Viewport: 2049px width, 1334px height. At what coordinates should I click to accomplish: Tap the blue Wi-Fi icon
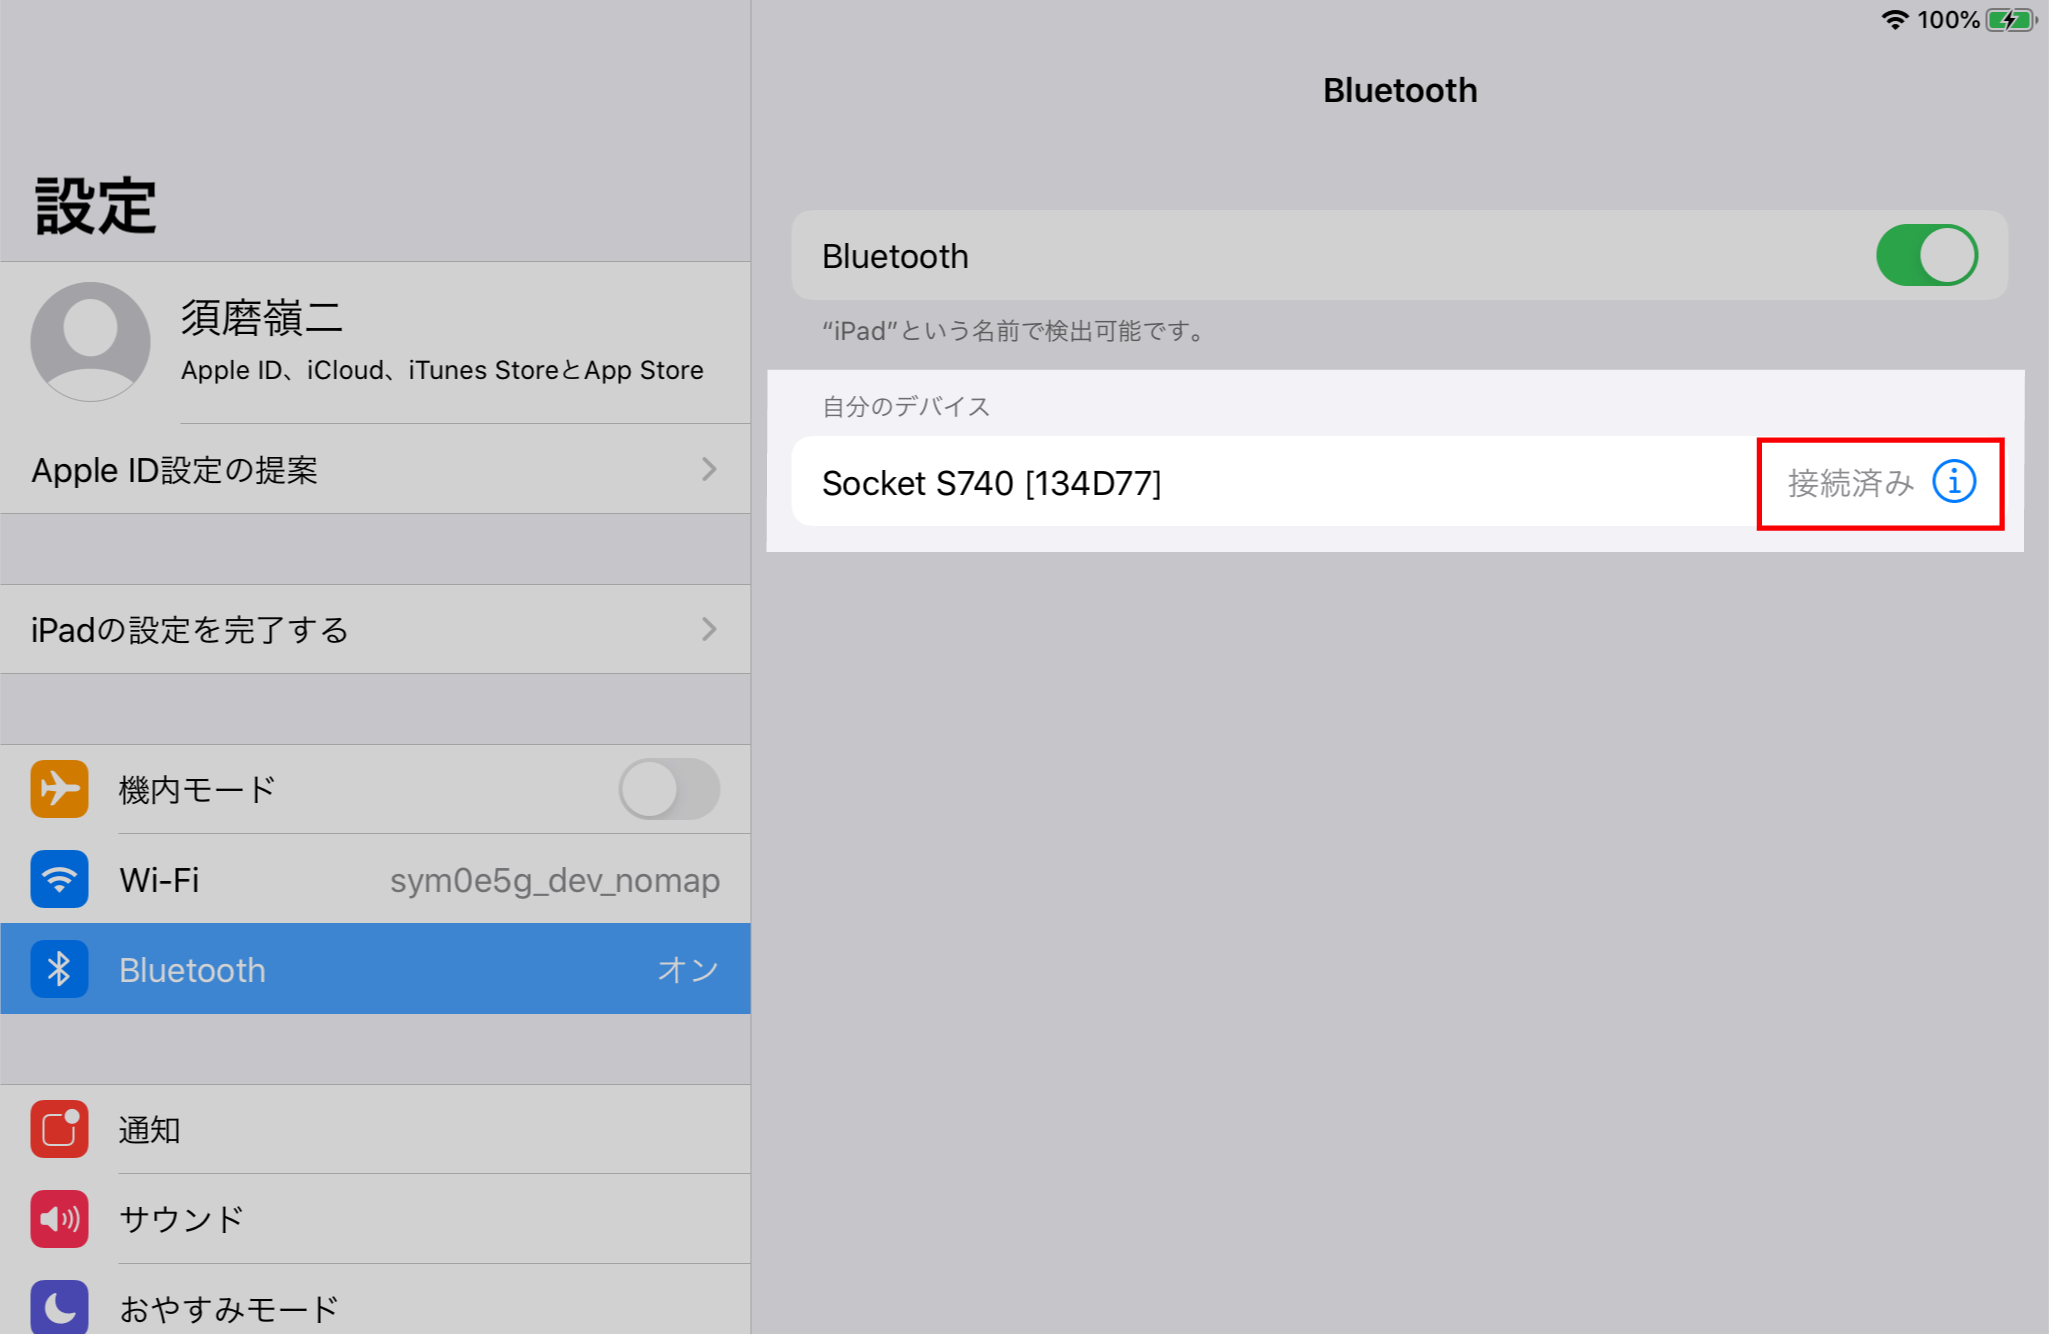pos(59,879)
